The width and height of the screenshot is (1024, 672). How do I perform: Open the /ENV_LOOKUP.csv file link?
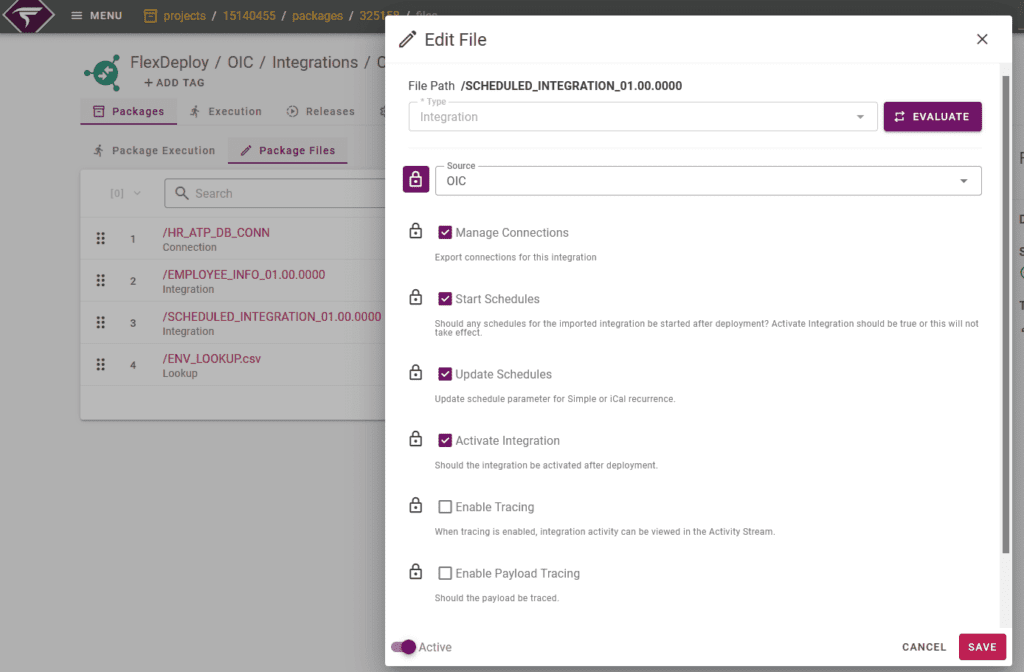coord(212,359)
